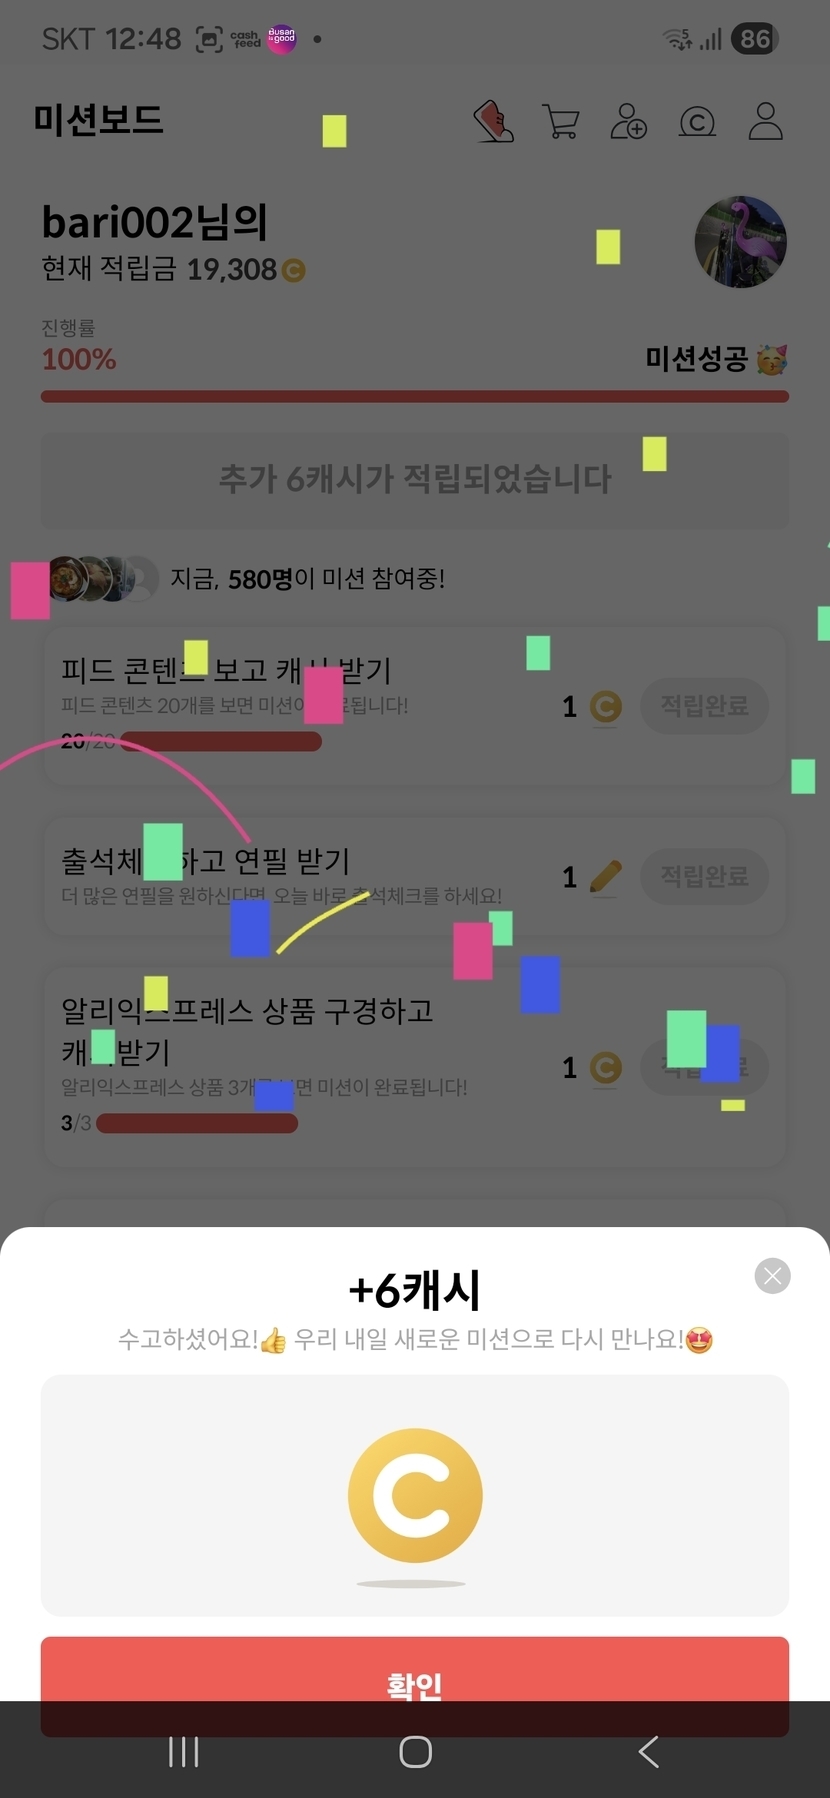
Task: Open the user profile icon
Action: pyautogui.click(x=766, y=121)
